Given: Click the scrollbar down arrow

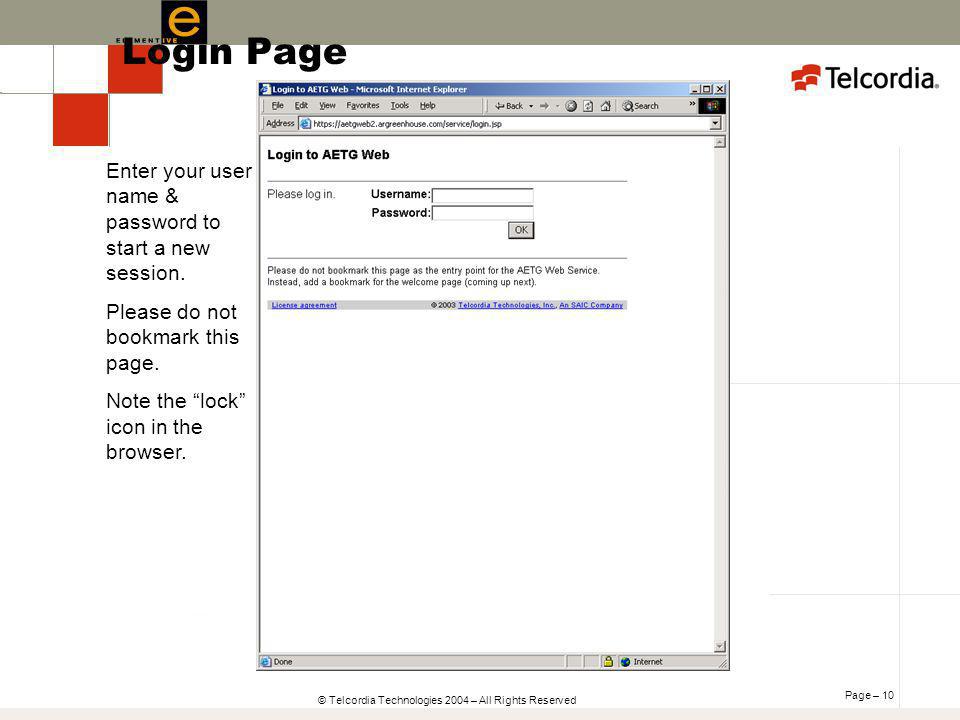Looking at the screenshot, I should click(720, 647).
